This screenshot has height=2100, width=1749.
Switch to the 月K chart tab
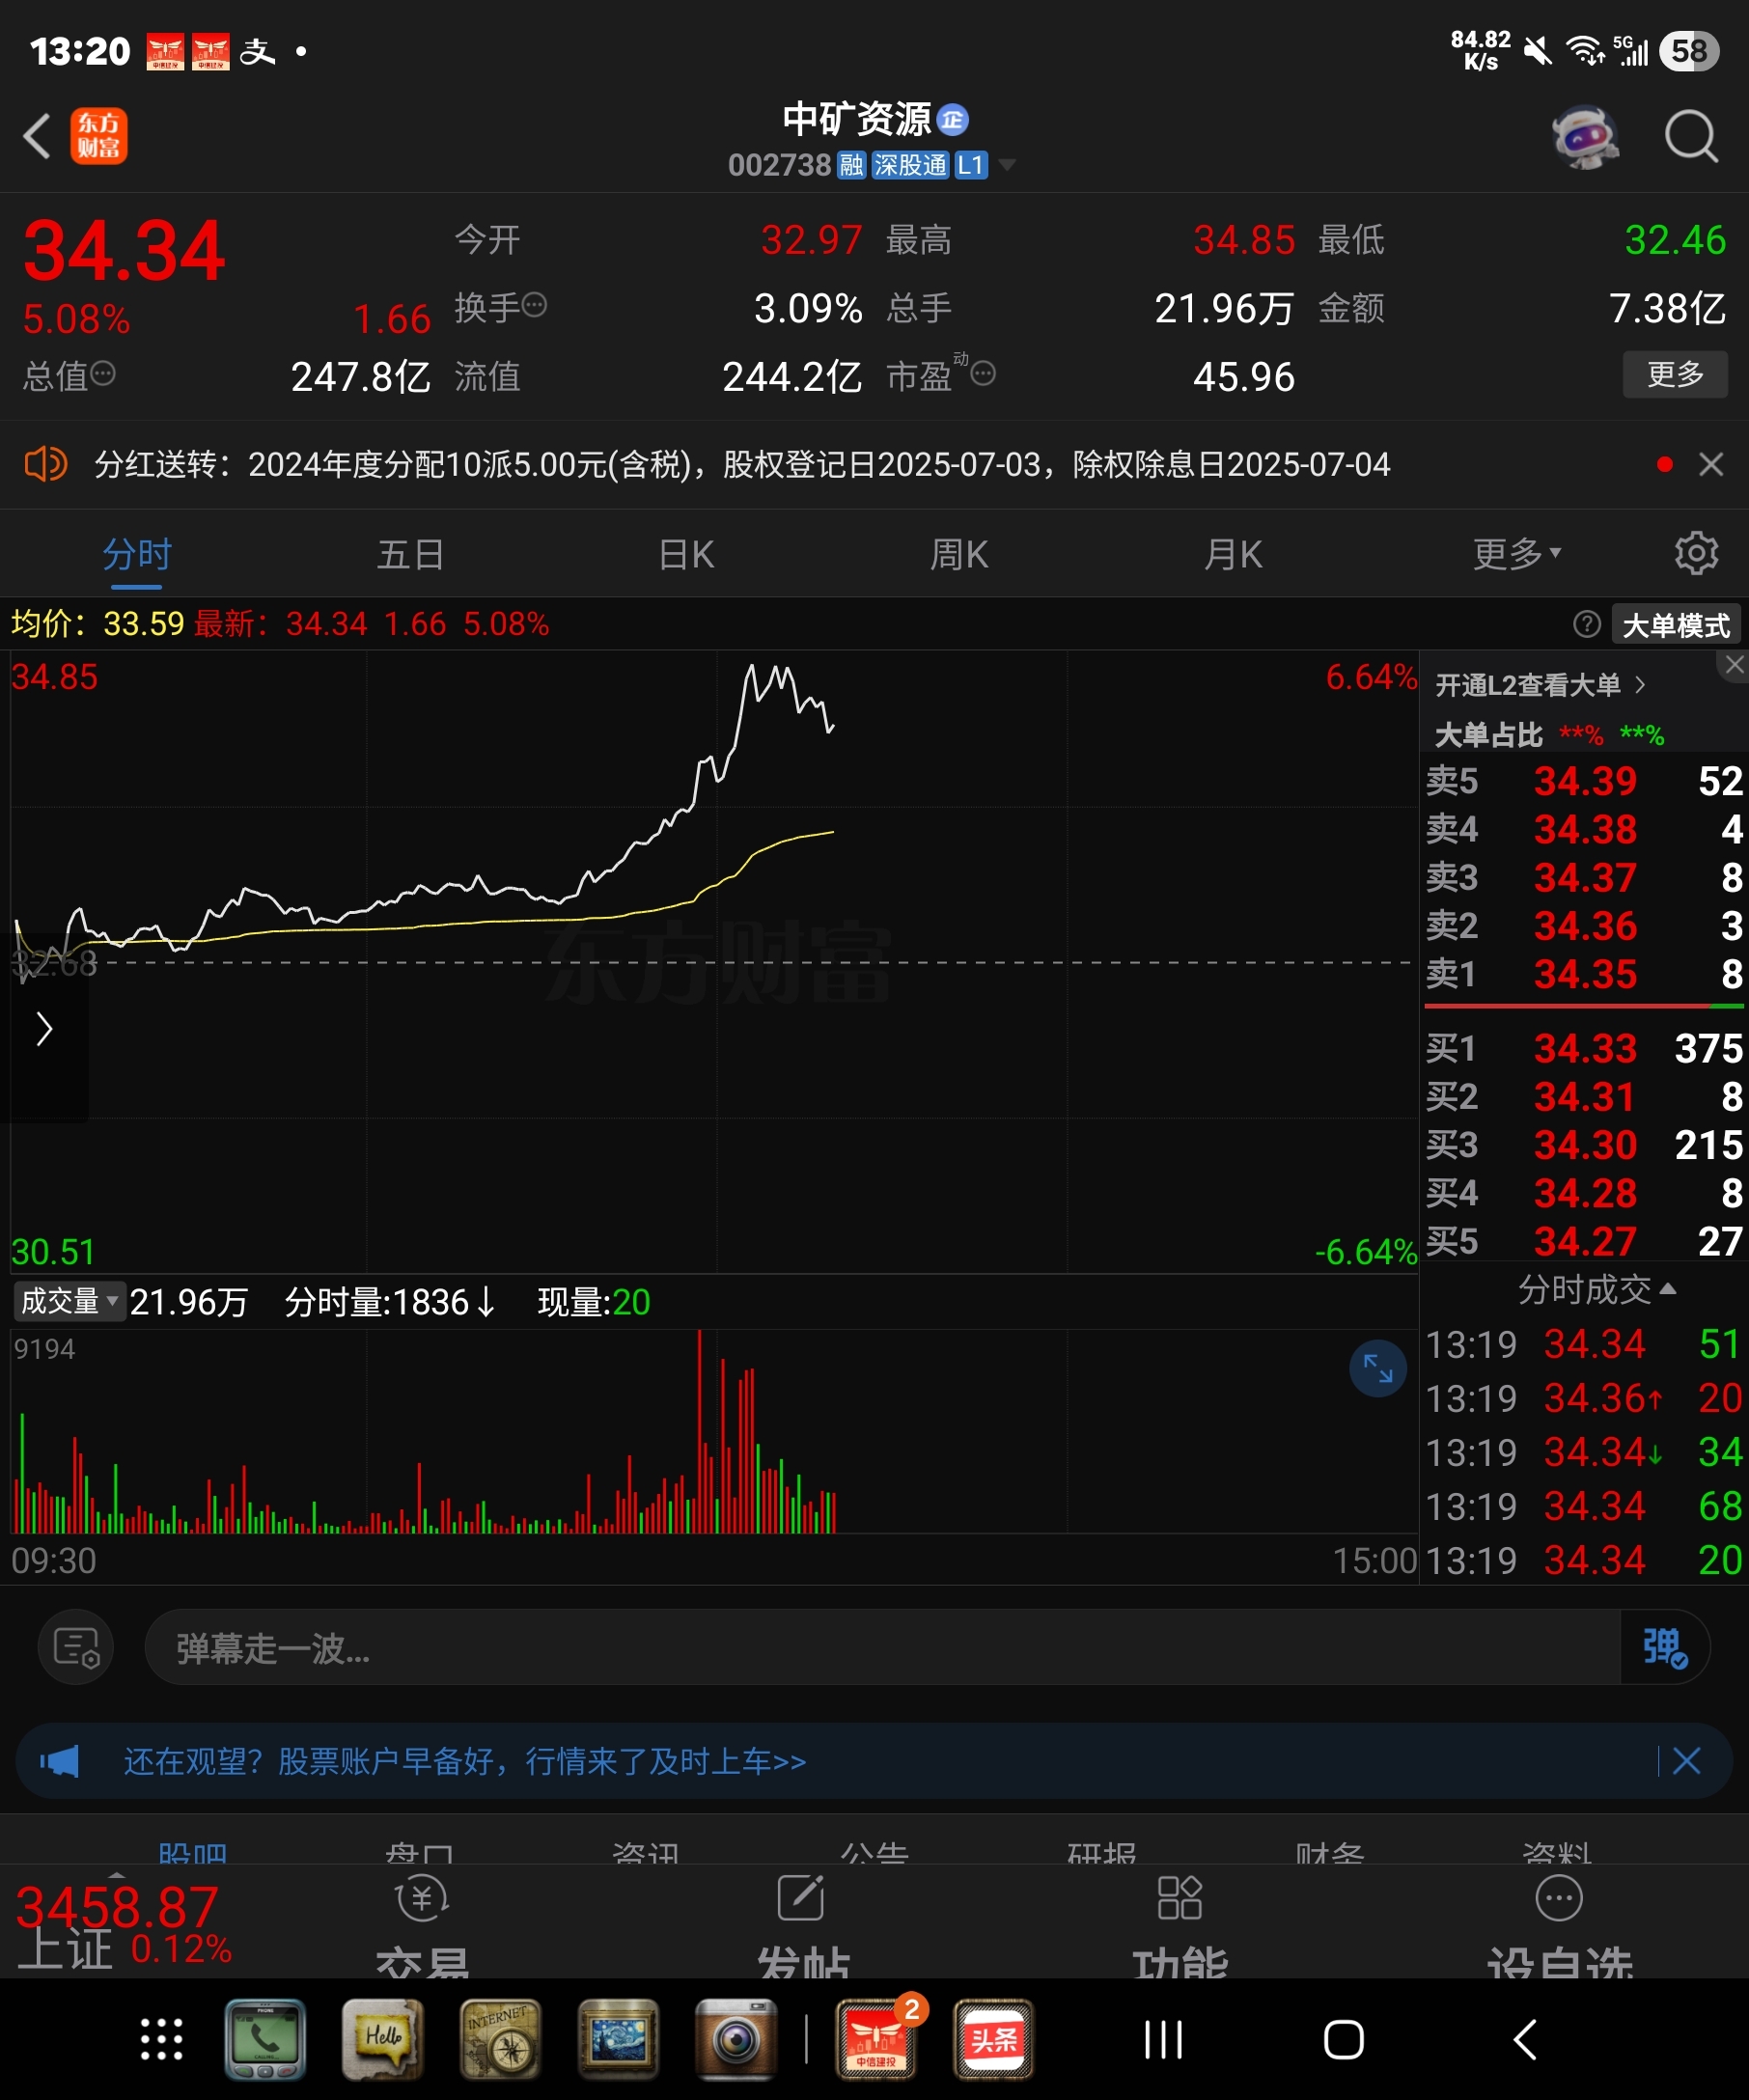(1234, 554)
